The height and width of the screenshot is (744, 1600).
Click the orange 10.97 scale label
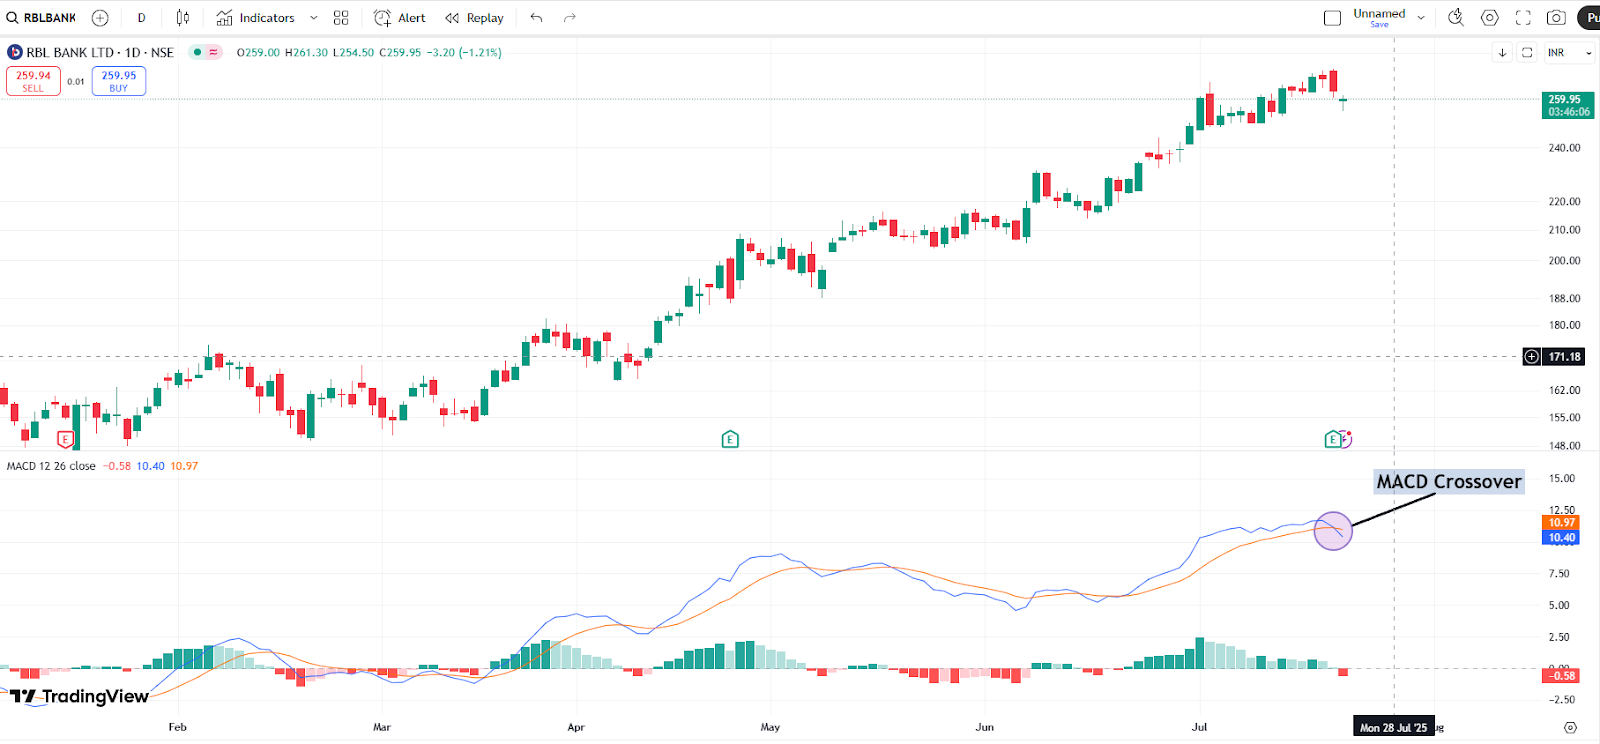click(1561, 522)
